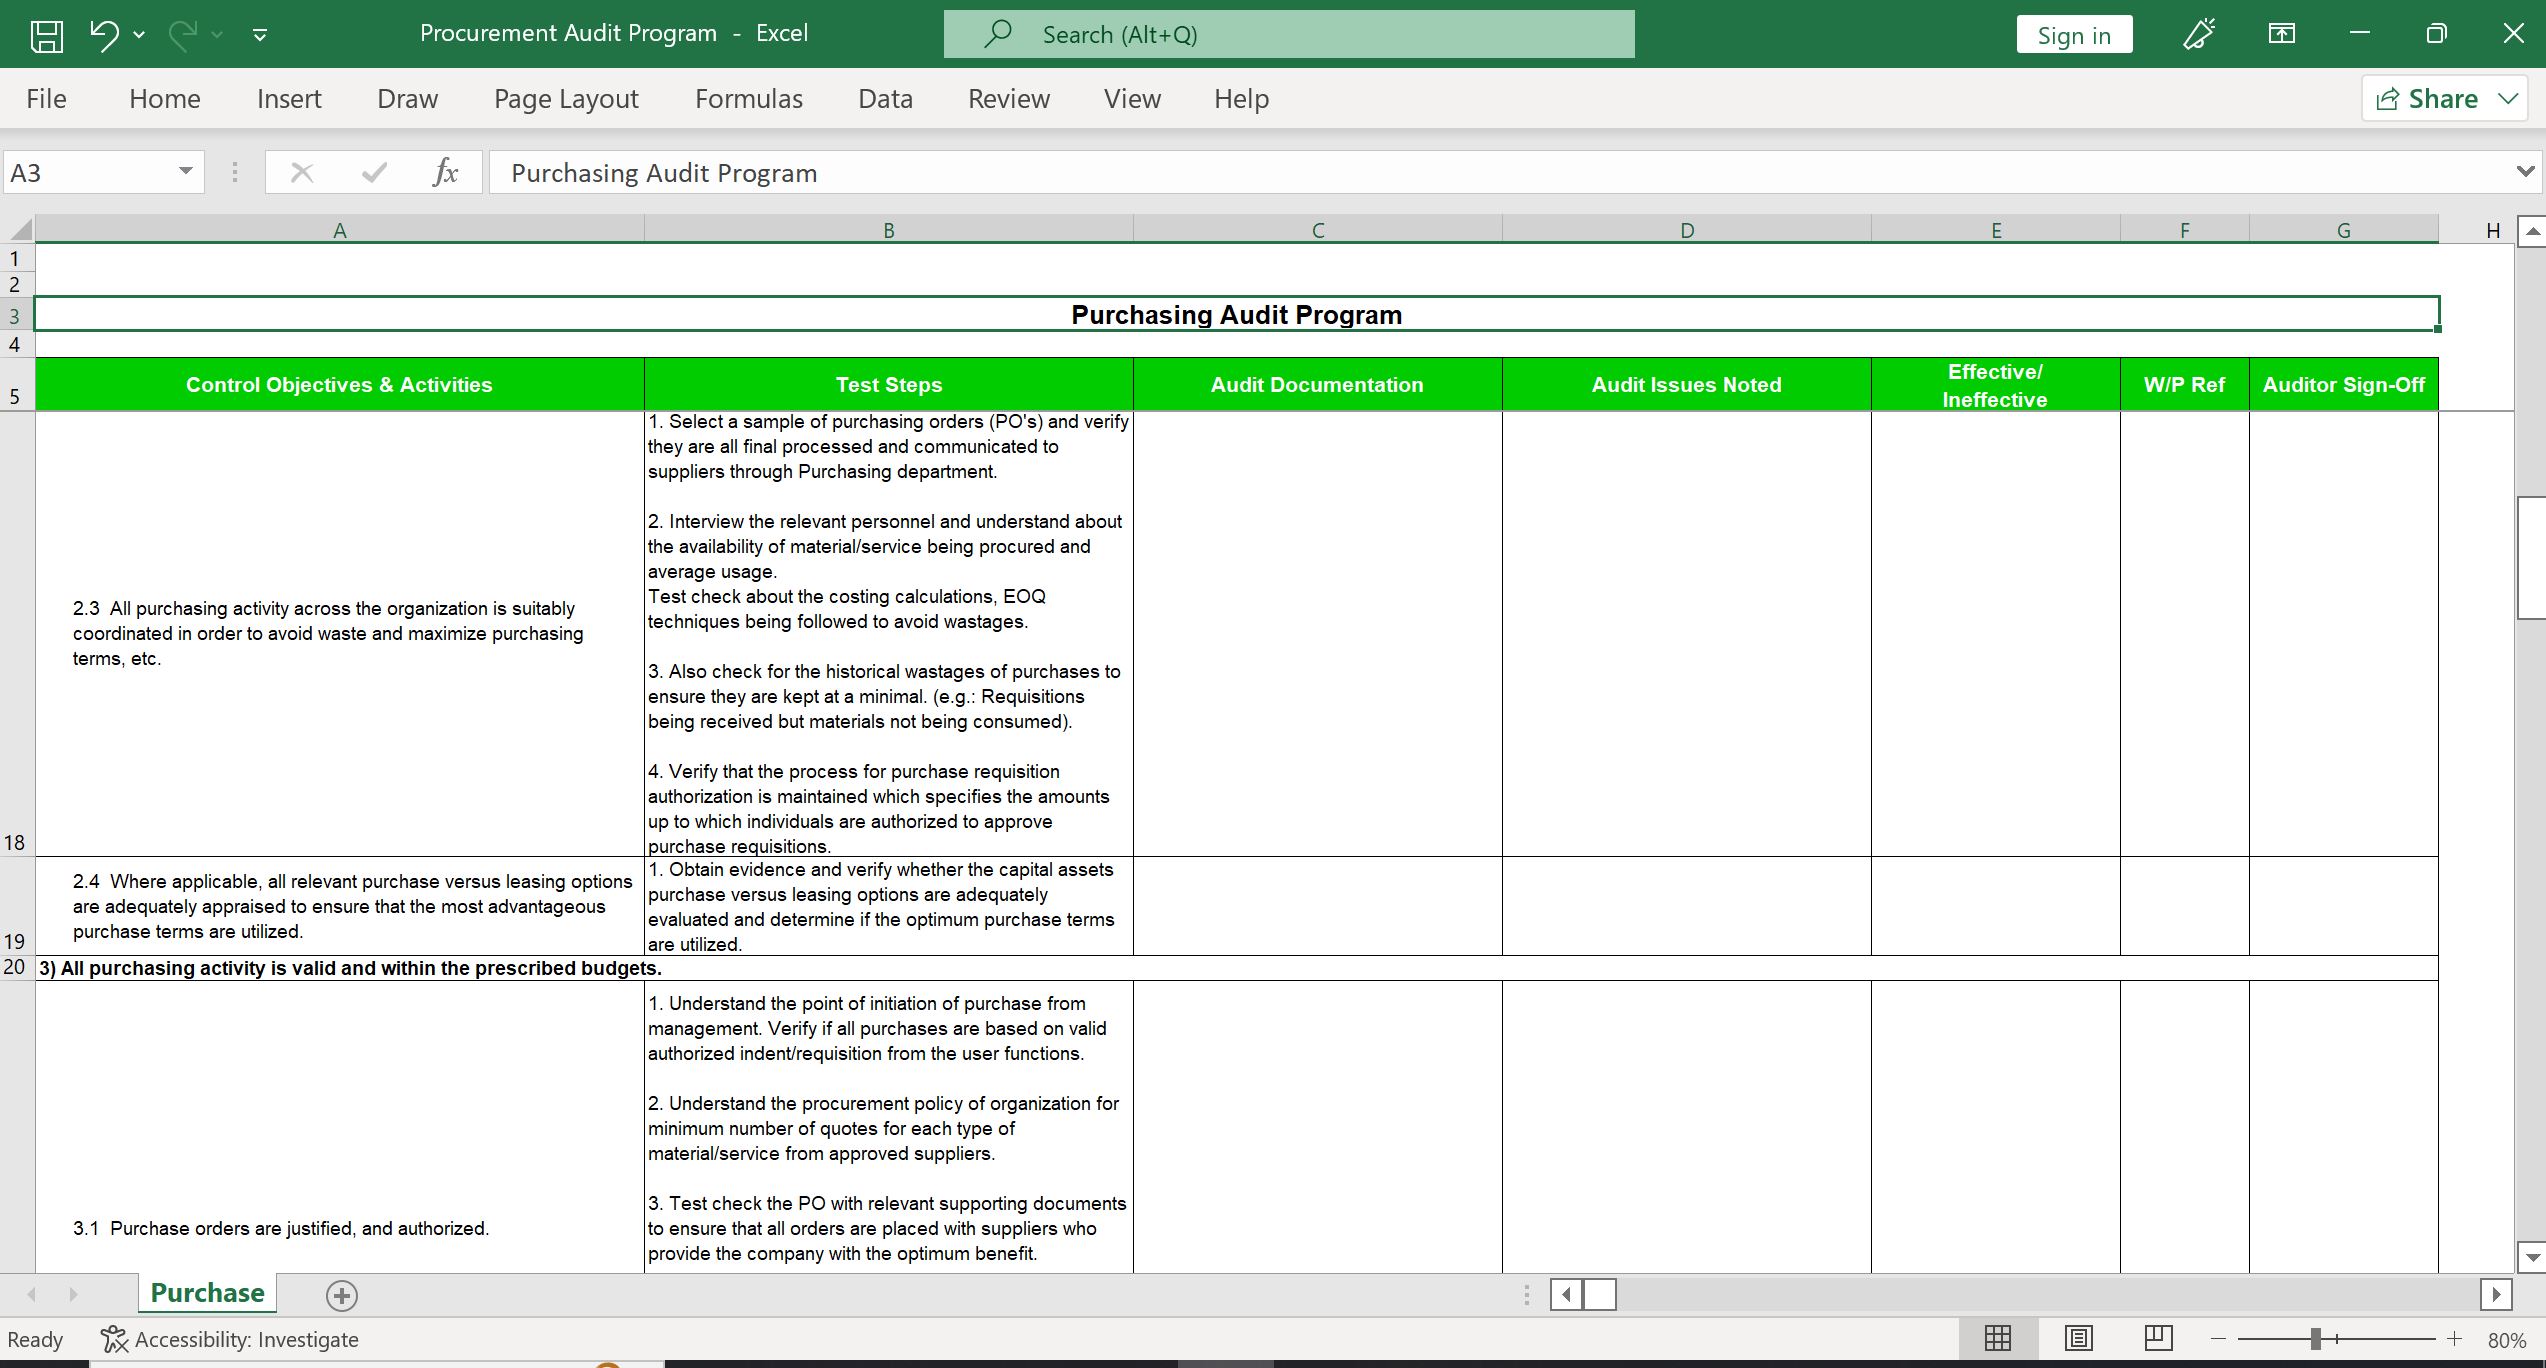Open the Formulas ribbon tab

pos(748,99)
